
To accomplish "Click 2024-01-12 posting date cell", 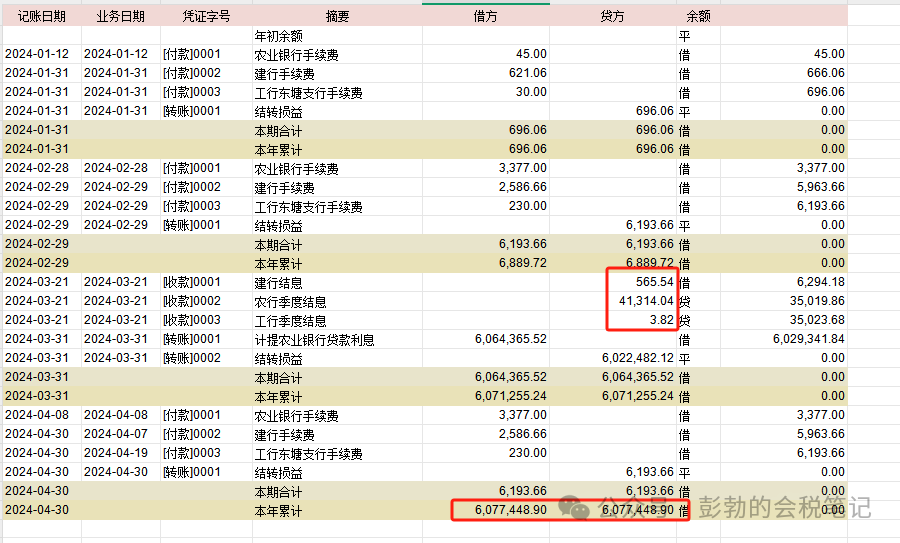I will coord(42,54).
